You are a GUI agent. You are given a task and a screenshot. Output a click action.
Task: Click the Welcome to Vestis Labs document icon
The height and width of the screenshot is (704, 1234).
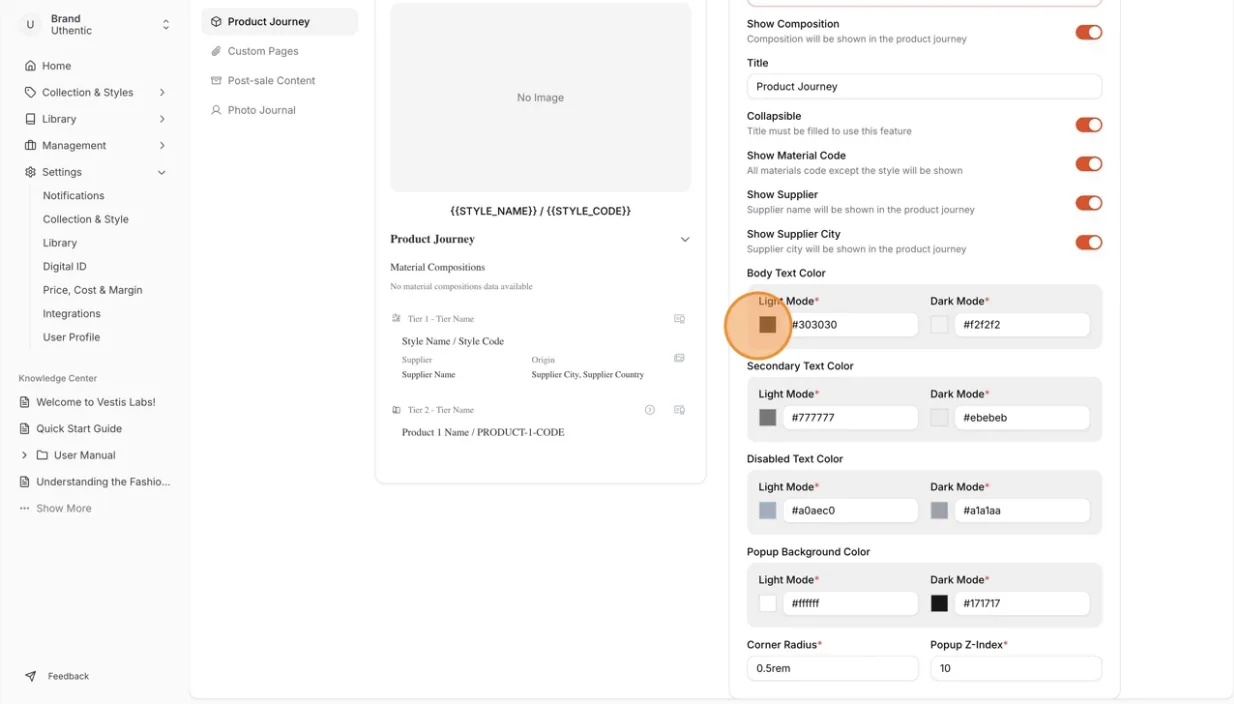(x=25, y=402)
